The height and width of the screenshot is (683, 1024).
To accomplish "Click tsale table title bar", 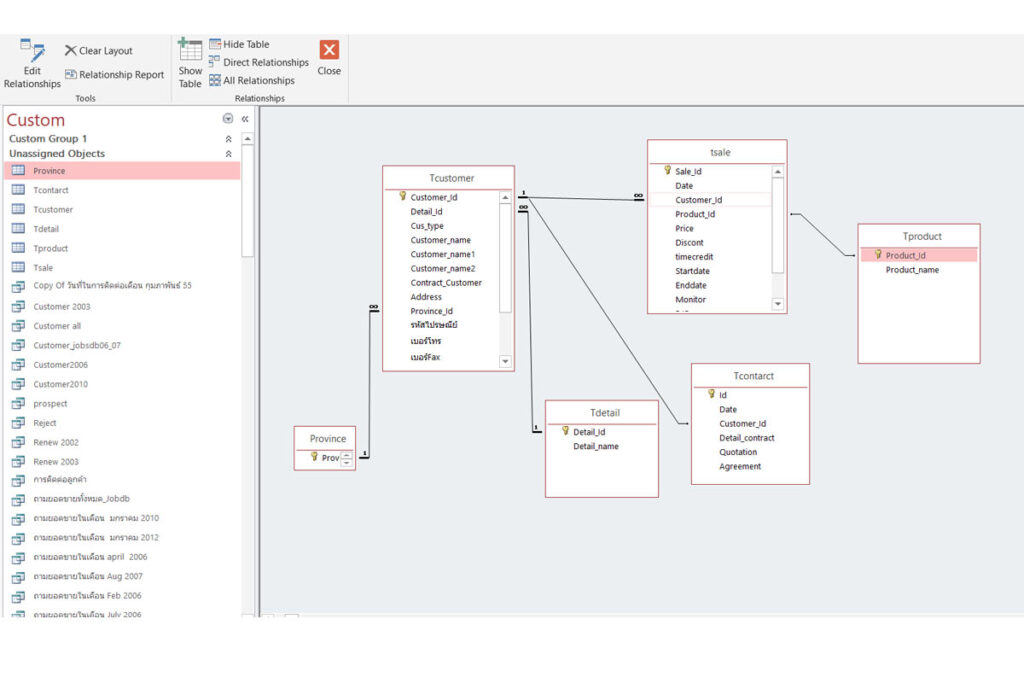I will tap(717, 152).
